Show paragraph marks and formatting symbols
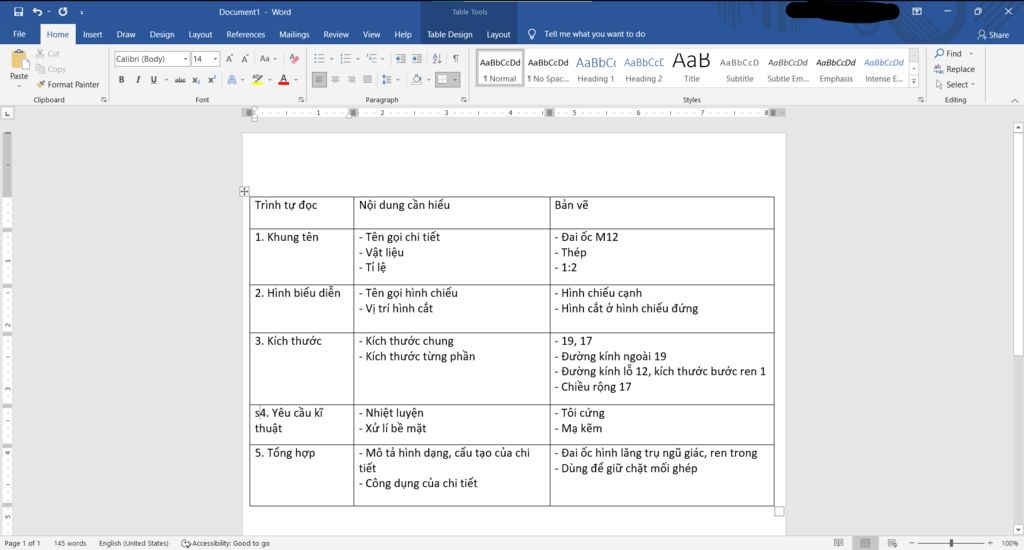Screen dimensions: 1024x550 pos(456,59)
